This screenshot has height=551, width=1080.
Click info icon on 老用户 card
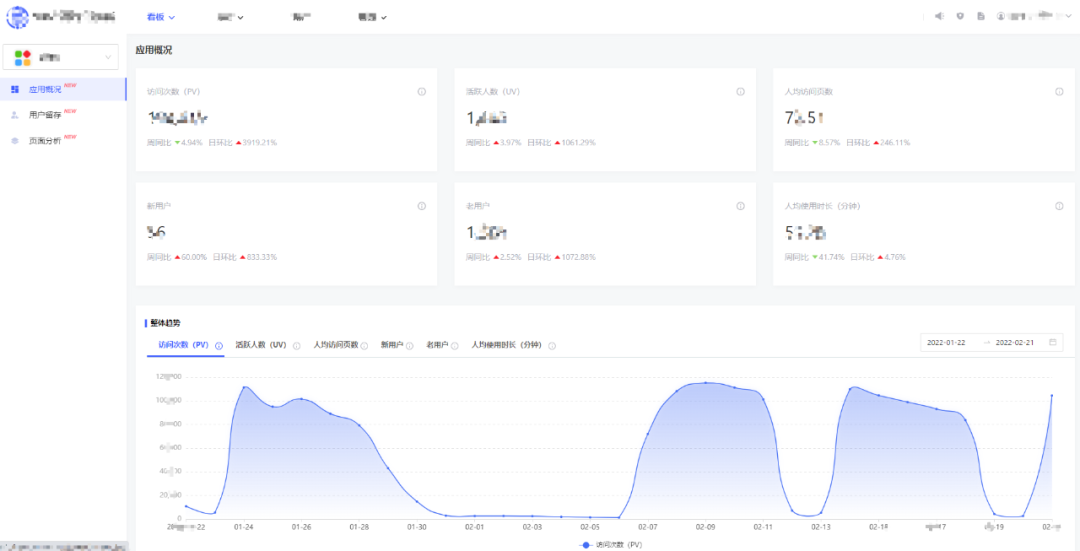pos(740,206)
